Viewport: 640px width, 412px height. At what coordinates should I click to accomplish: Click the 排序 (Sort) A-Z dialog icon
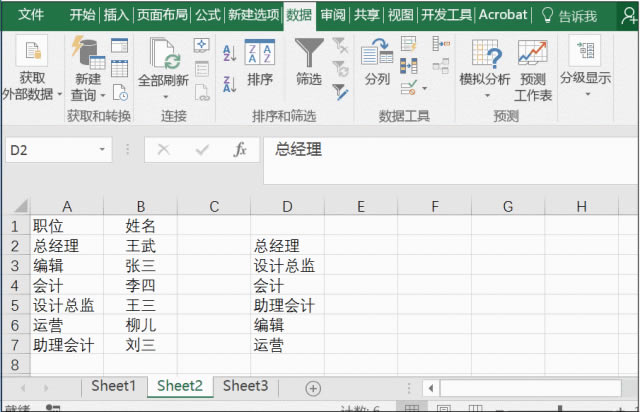[x=260, y=54]
